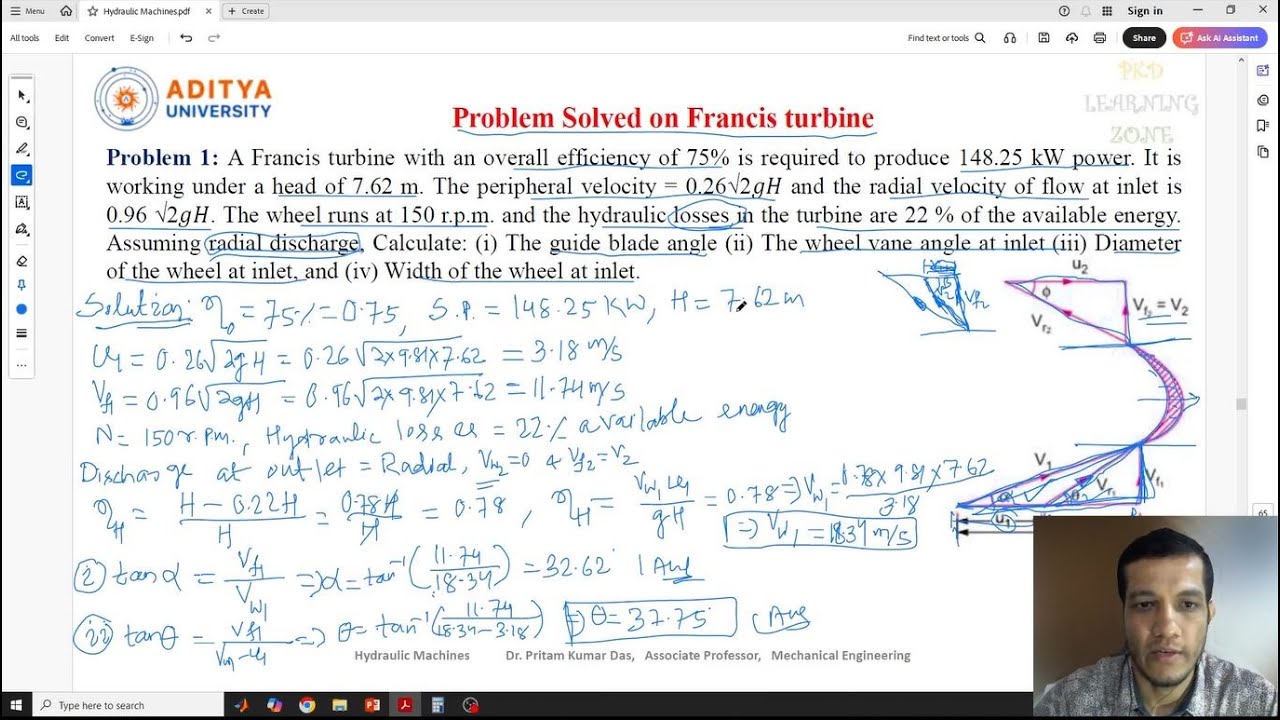Open the Fill and Sign tool

coord(22,228)
